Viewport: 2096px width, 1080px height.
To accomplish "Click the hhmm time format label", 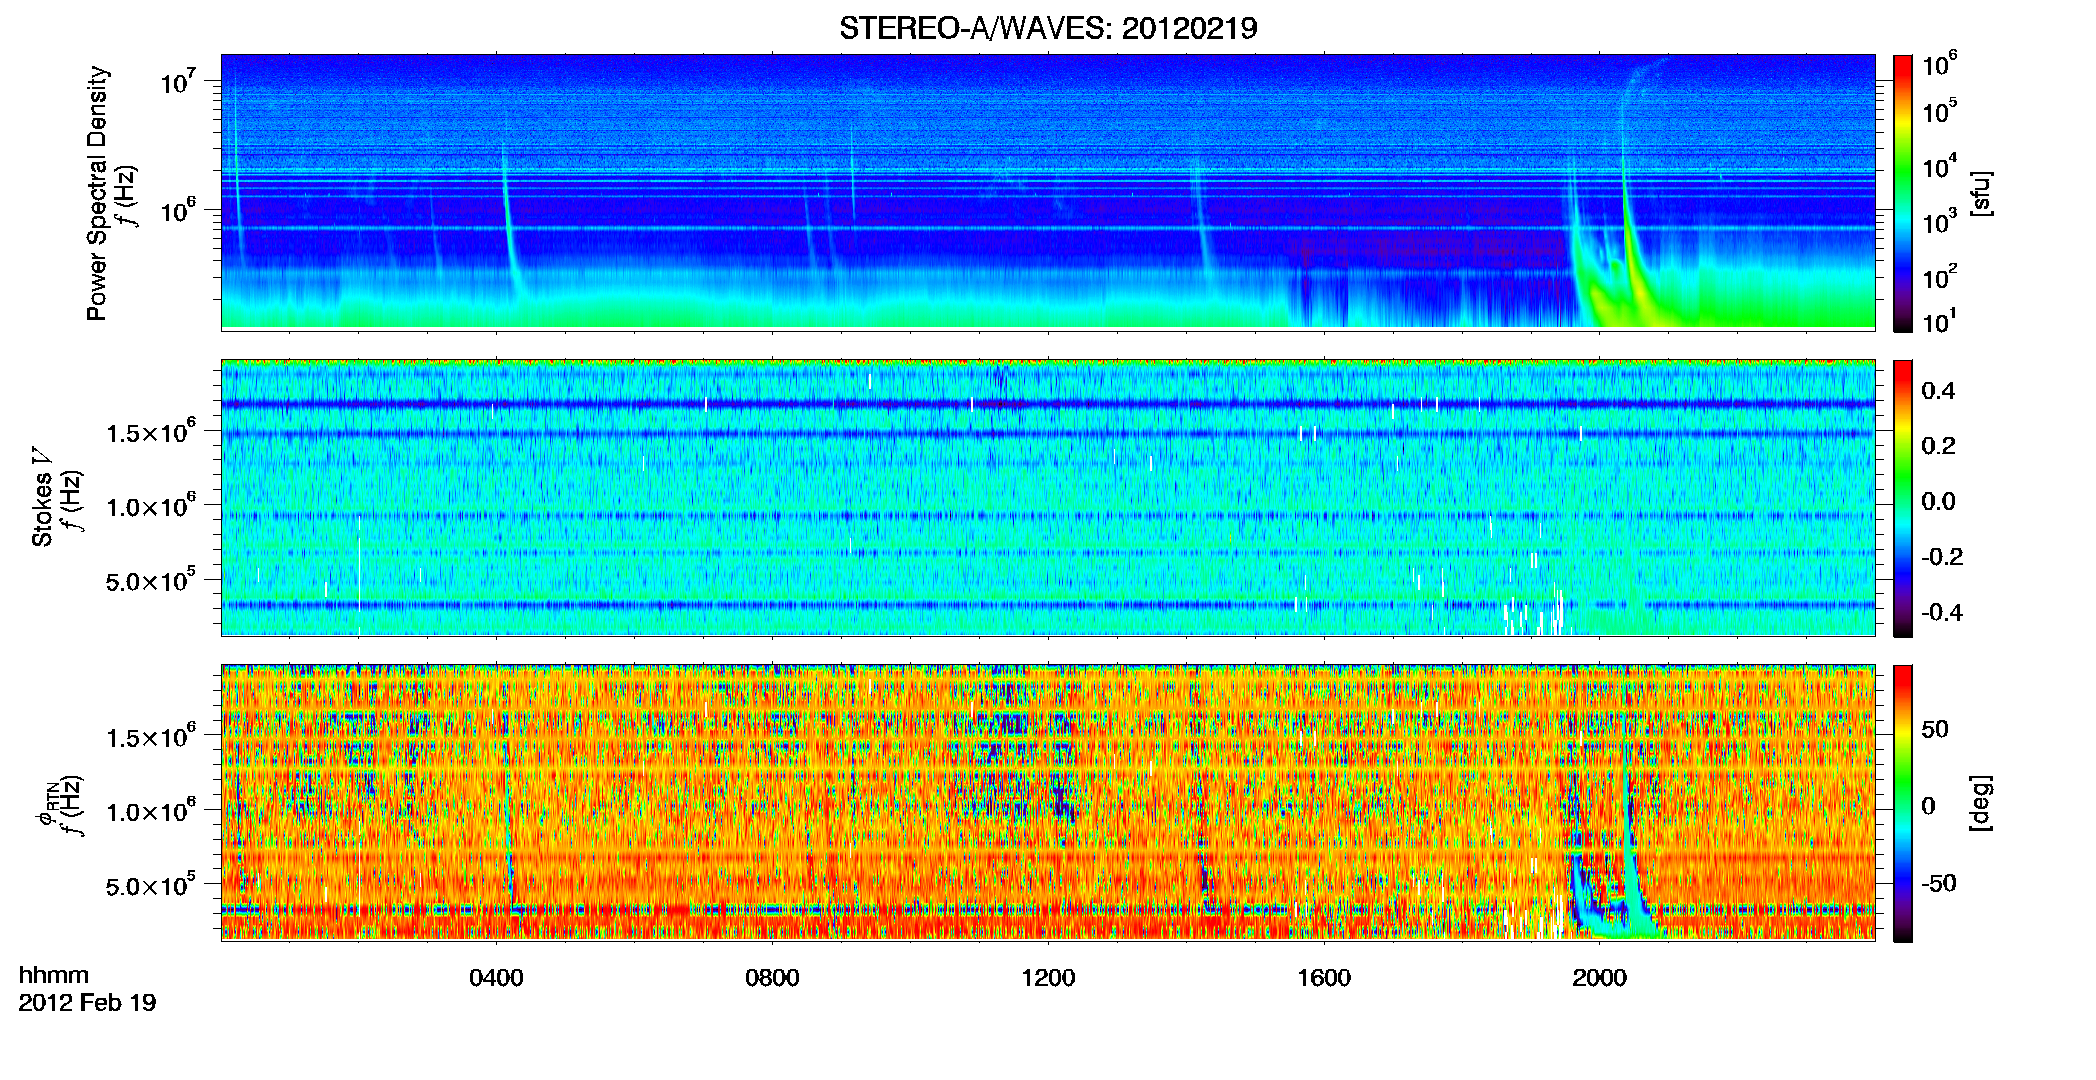I will click(54, 975).
